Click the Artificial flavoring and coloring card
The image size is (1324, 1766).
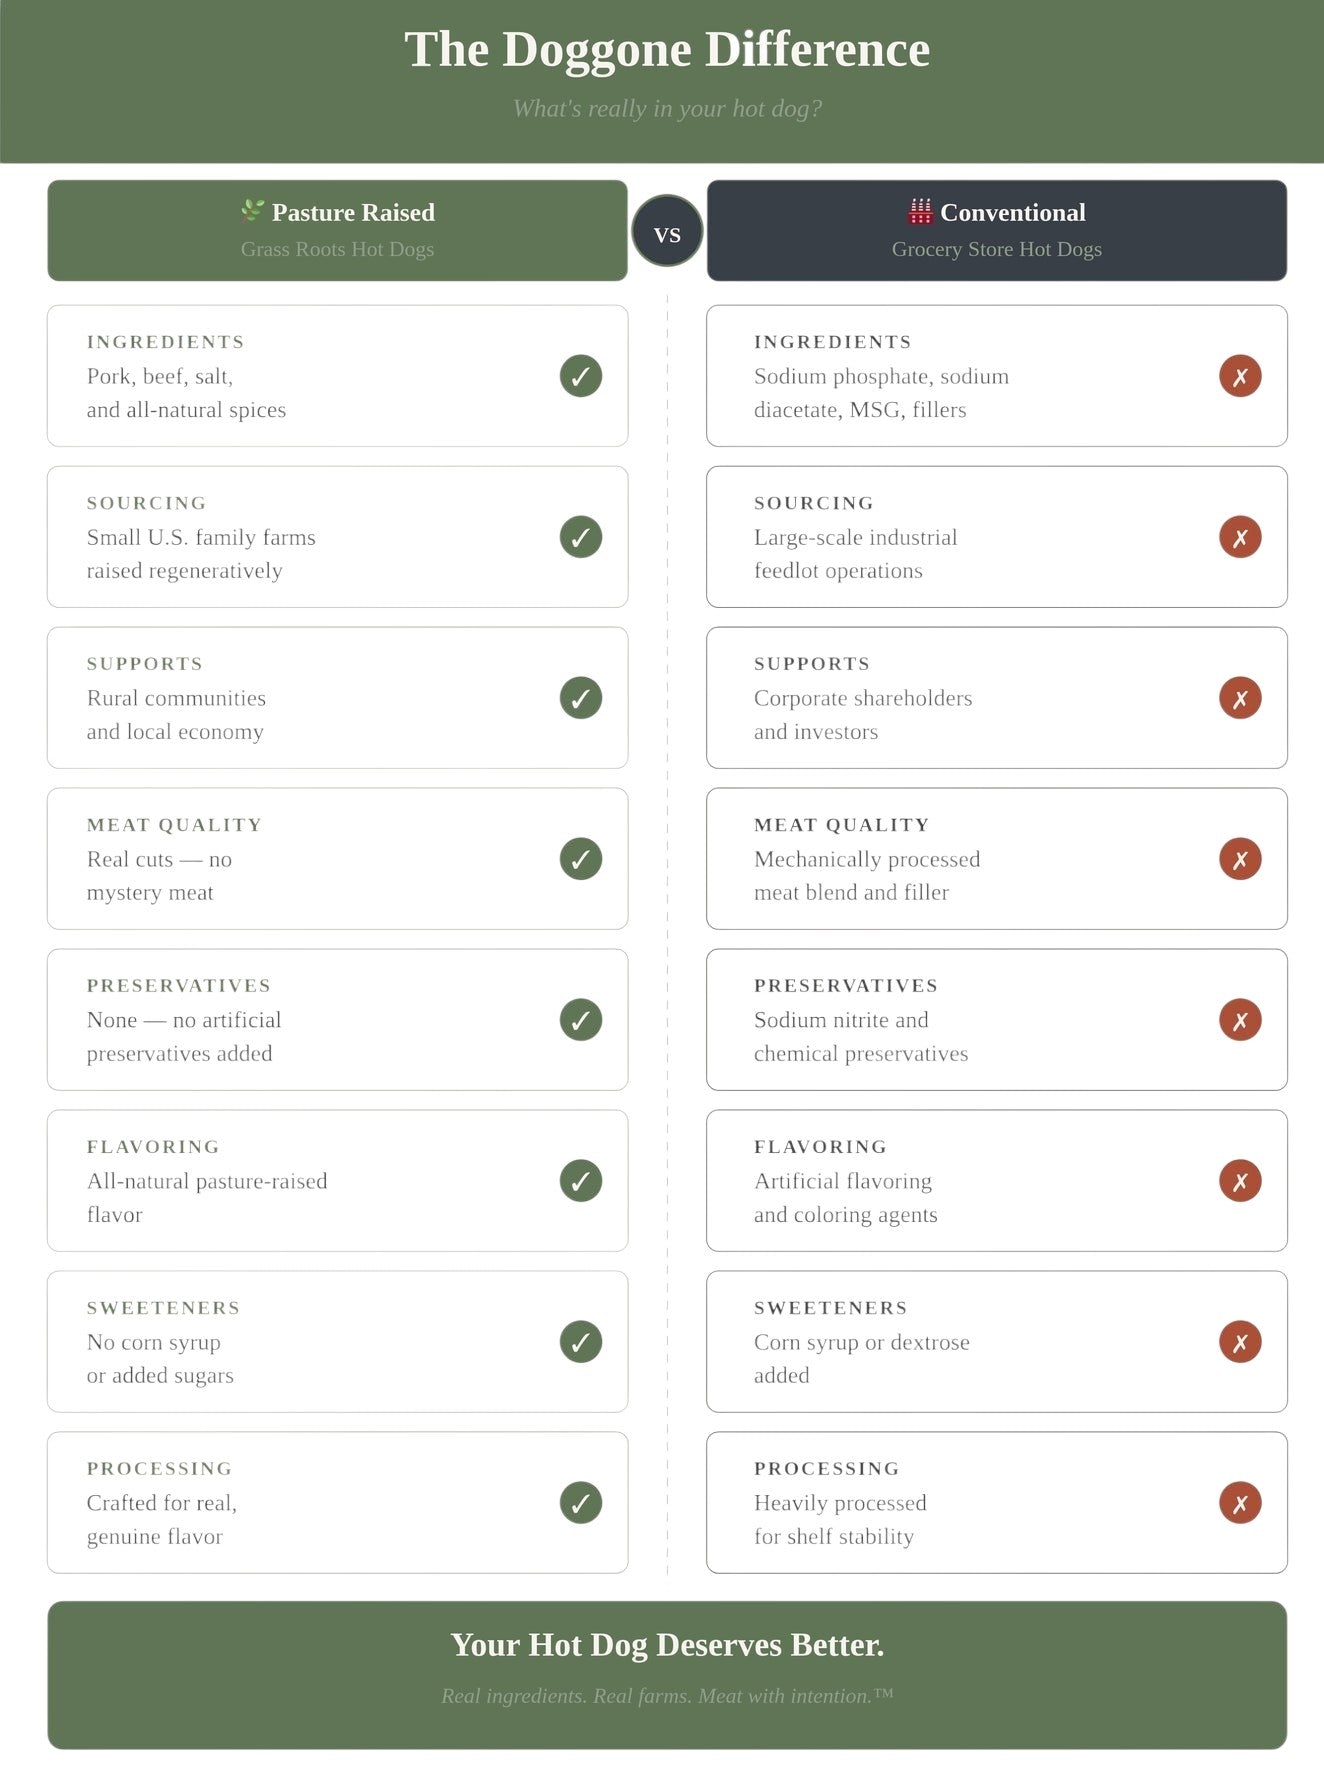coord(997,1181)
